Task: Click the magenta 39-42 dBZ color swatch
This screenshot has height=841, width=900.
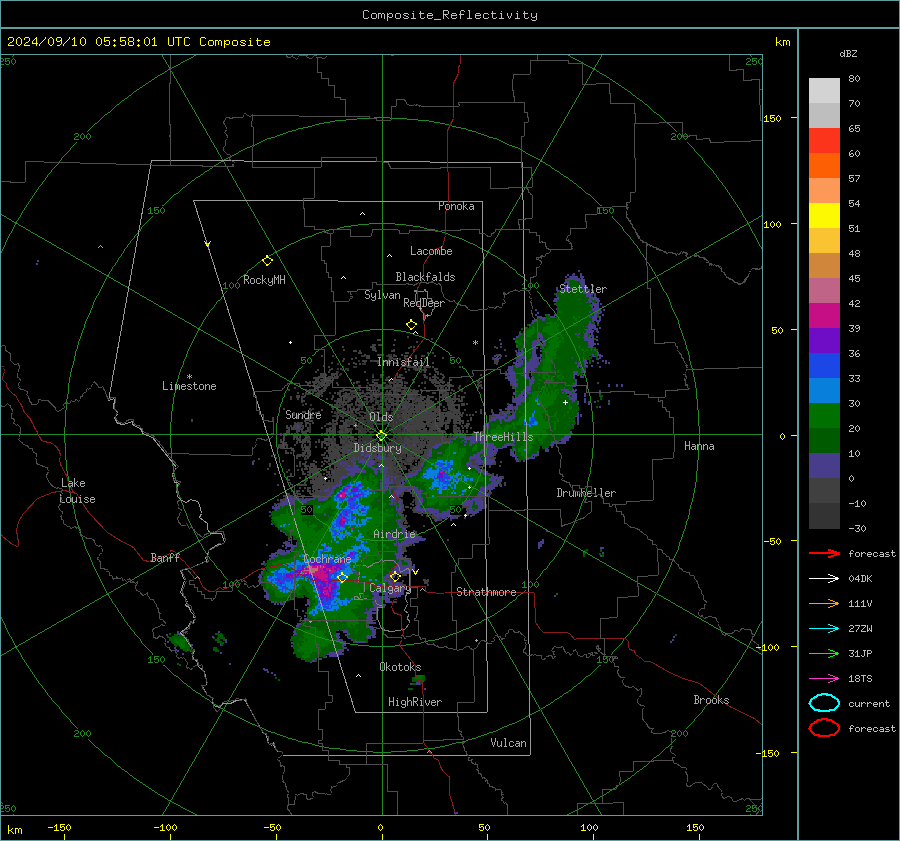Action: tap(824, 316)
